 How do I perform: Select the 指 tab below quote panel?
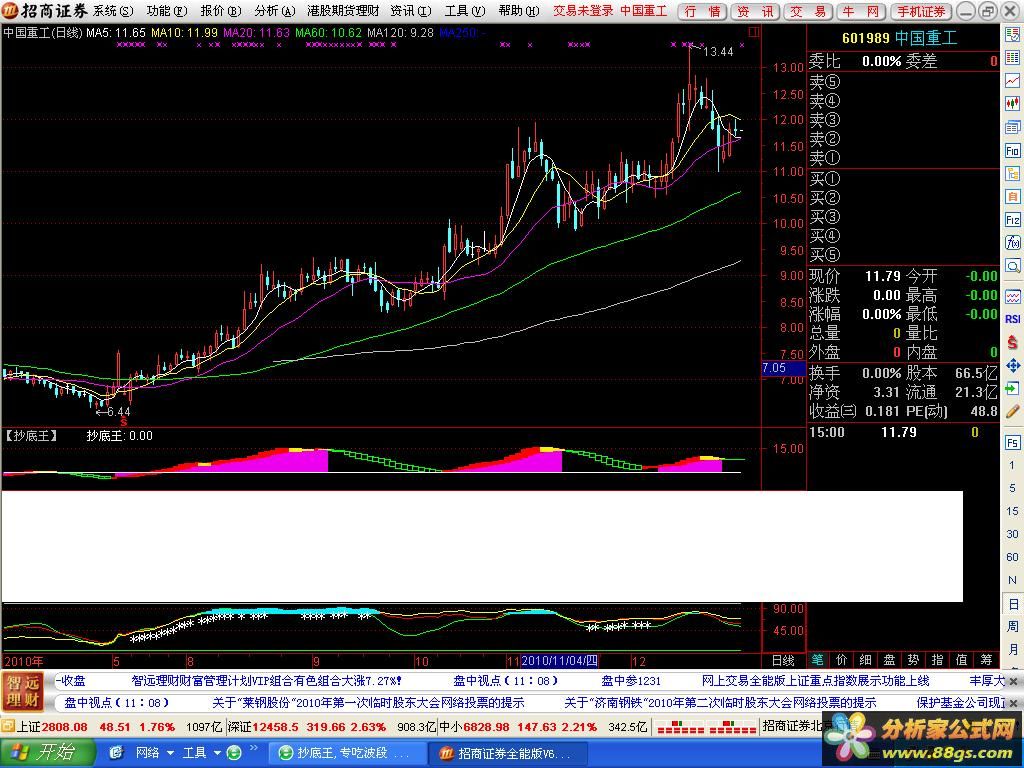[937, 660]
